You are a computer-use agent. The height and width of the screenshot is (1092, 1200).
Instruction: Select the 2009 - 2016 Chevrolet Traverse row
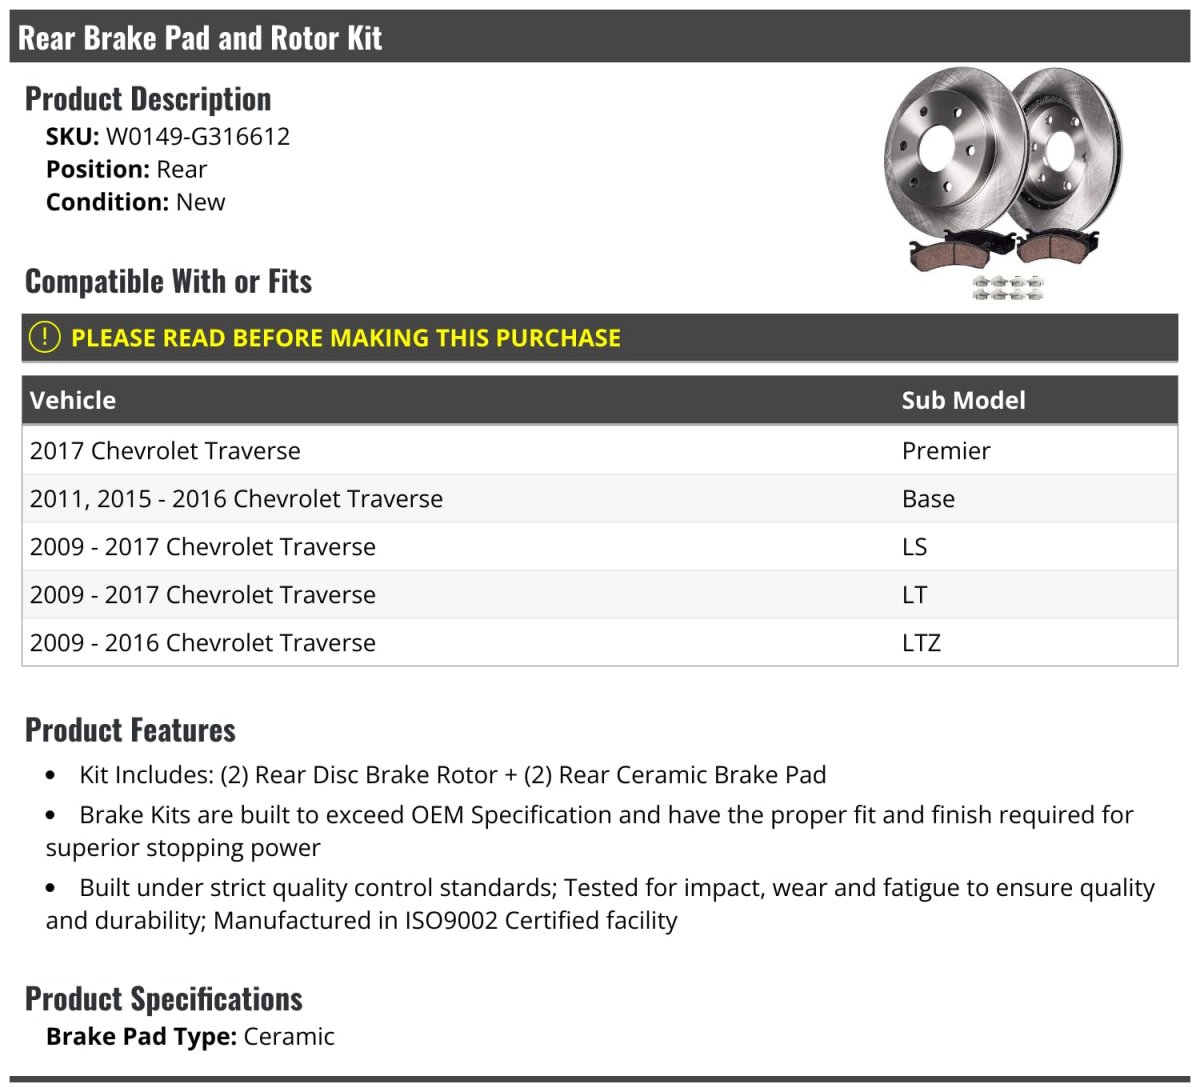pos(203,643)
